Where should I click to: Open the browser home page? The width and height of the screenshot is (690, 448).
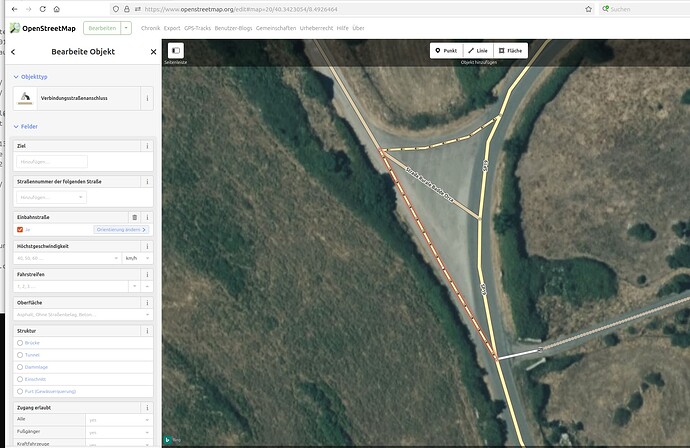57,9
